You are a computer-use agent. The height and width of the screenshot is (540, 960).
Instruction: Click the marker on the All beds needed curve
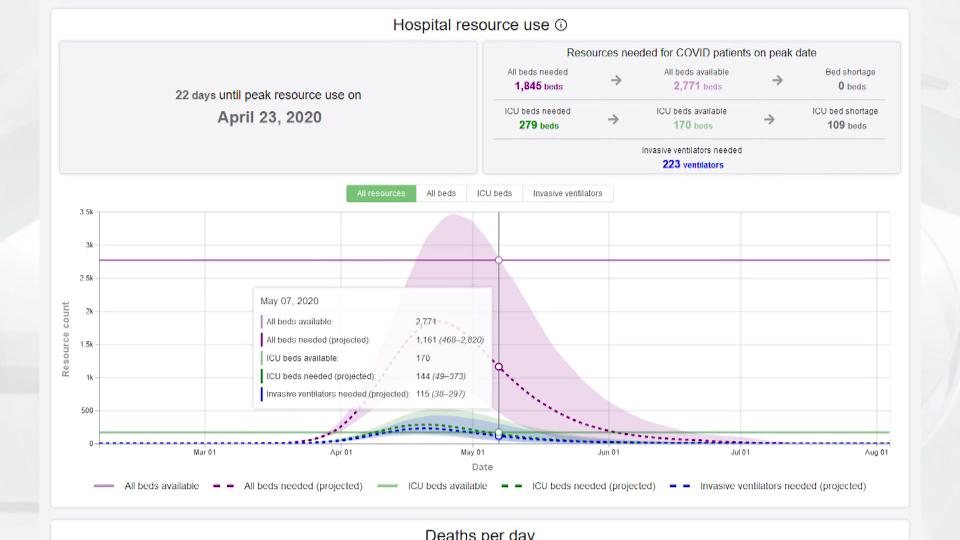tap(499, 367)
